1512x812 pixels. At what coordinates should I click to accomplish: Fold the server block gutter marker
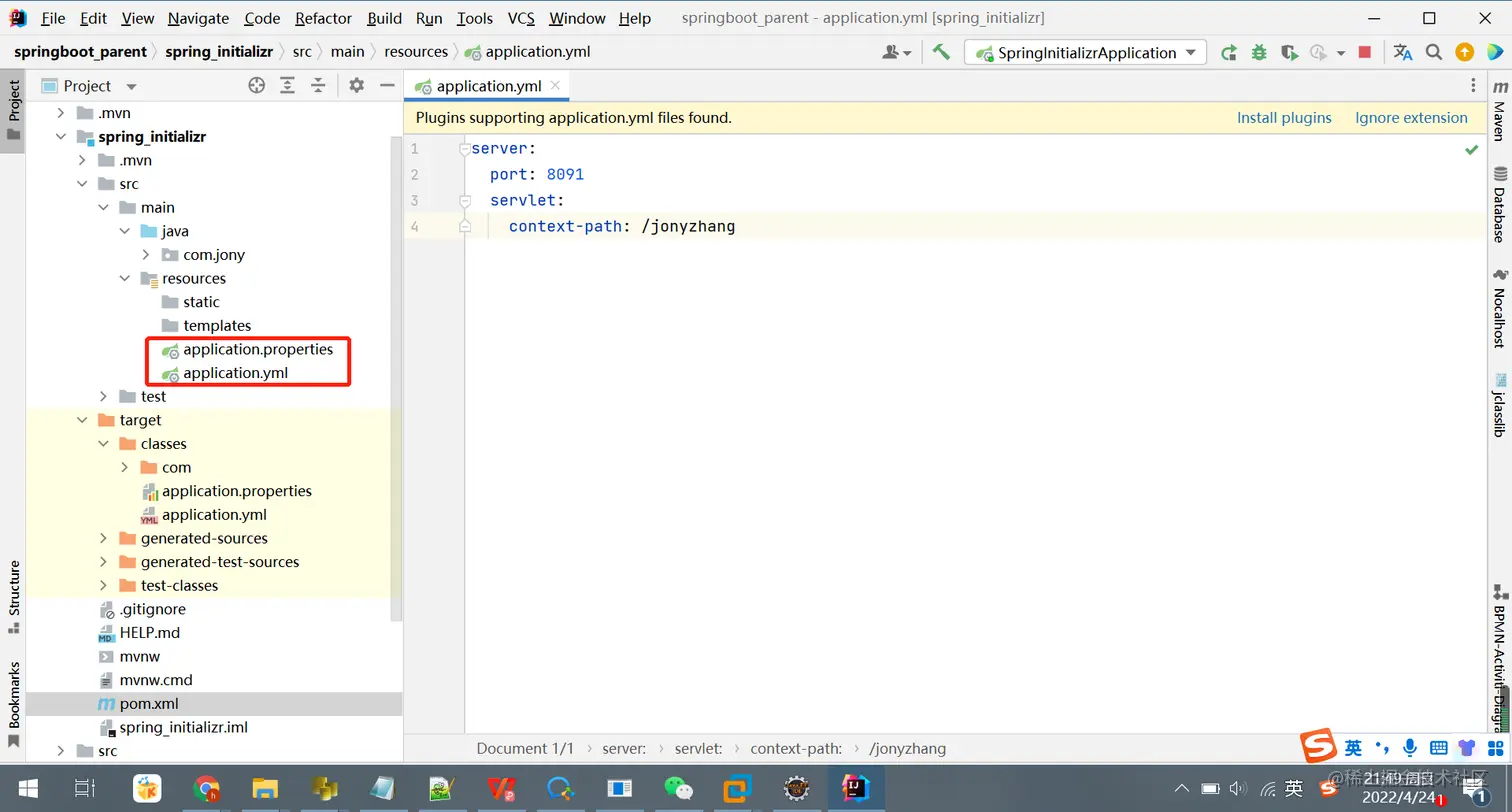tap(464, 149)
